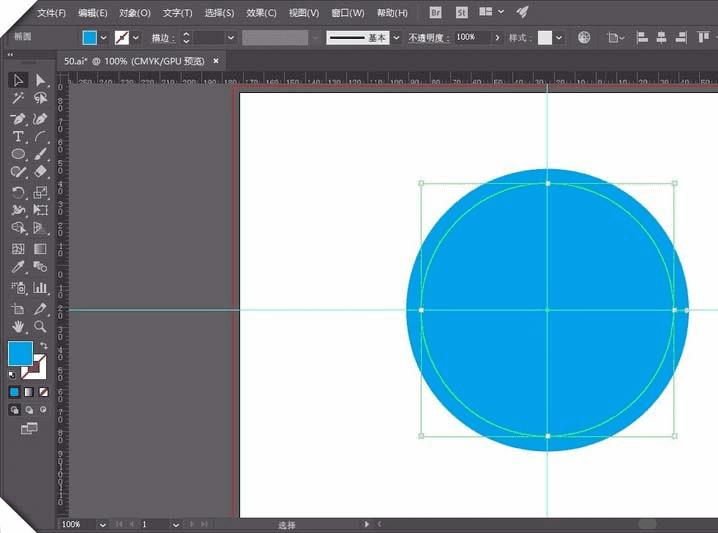
Task: Open the 文件(F) menu
Action: coord(52,13)
